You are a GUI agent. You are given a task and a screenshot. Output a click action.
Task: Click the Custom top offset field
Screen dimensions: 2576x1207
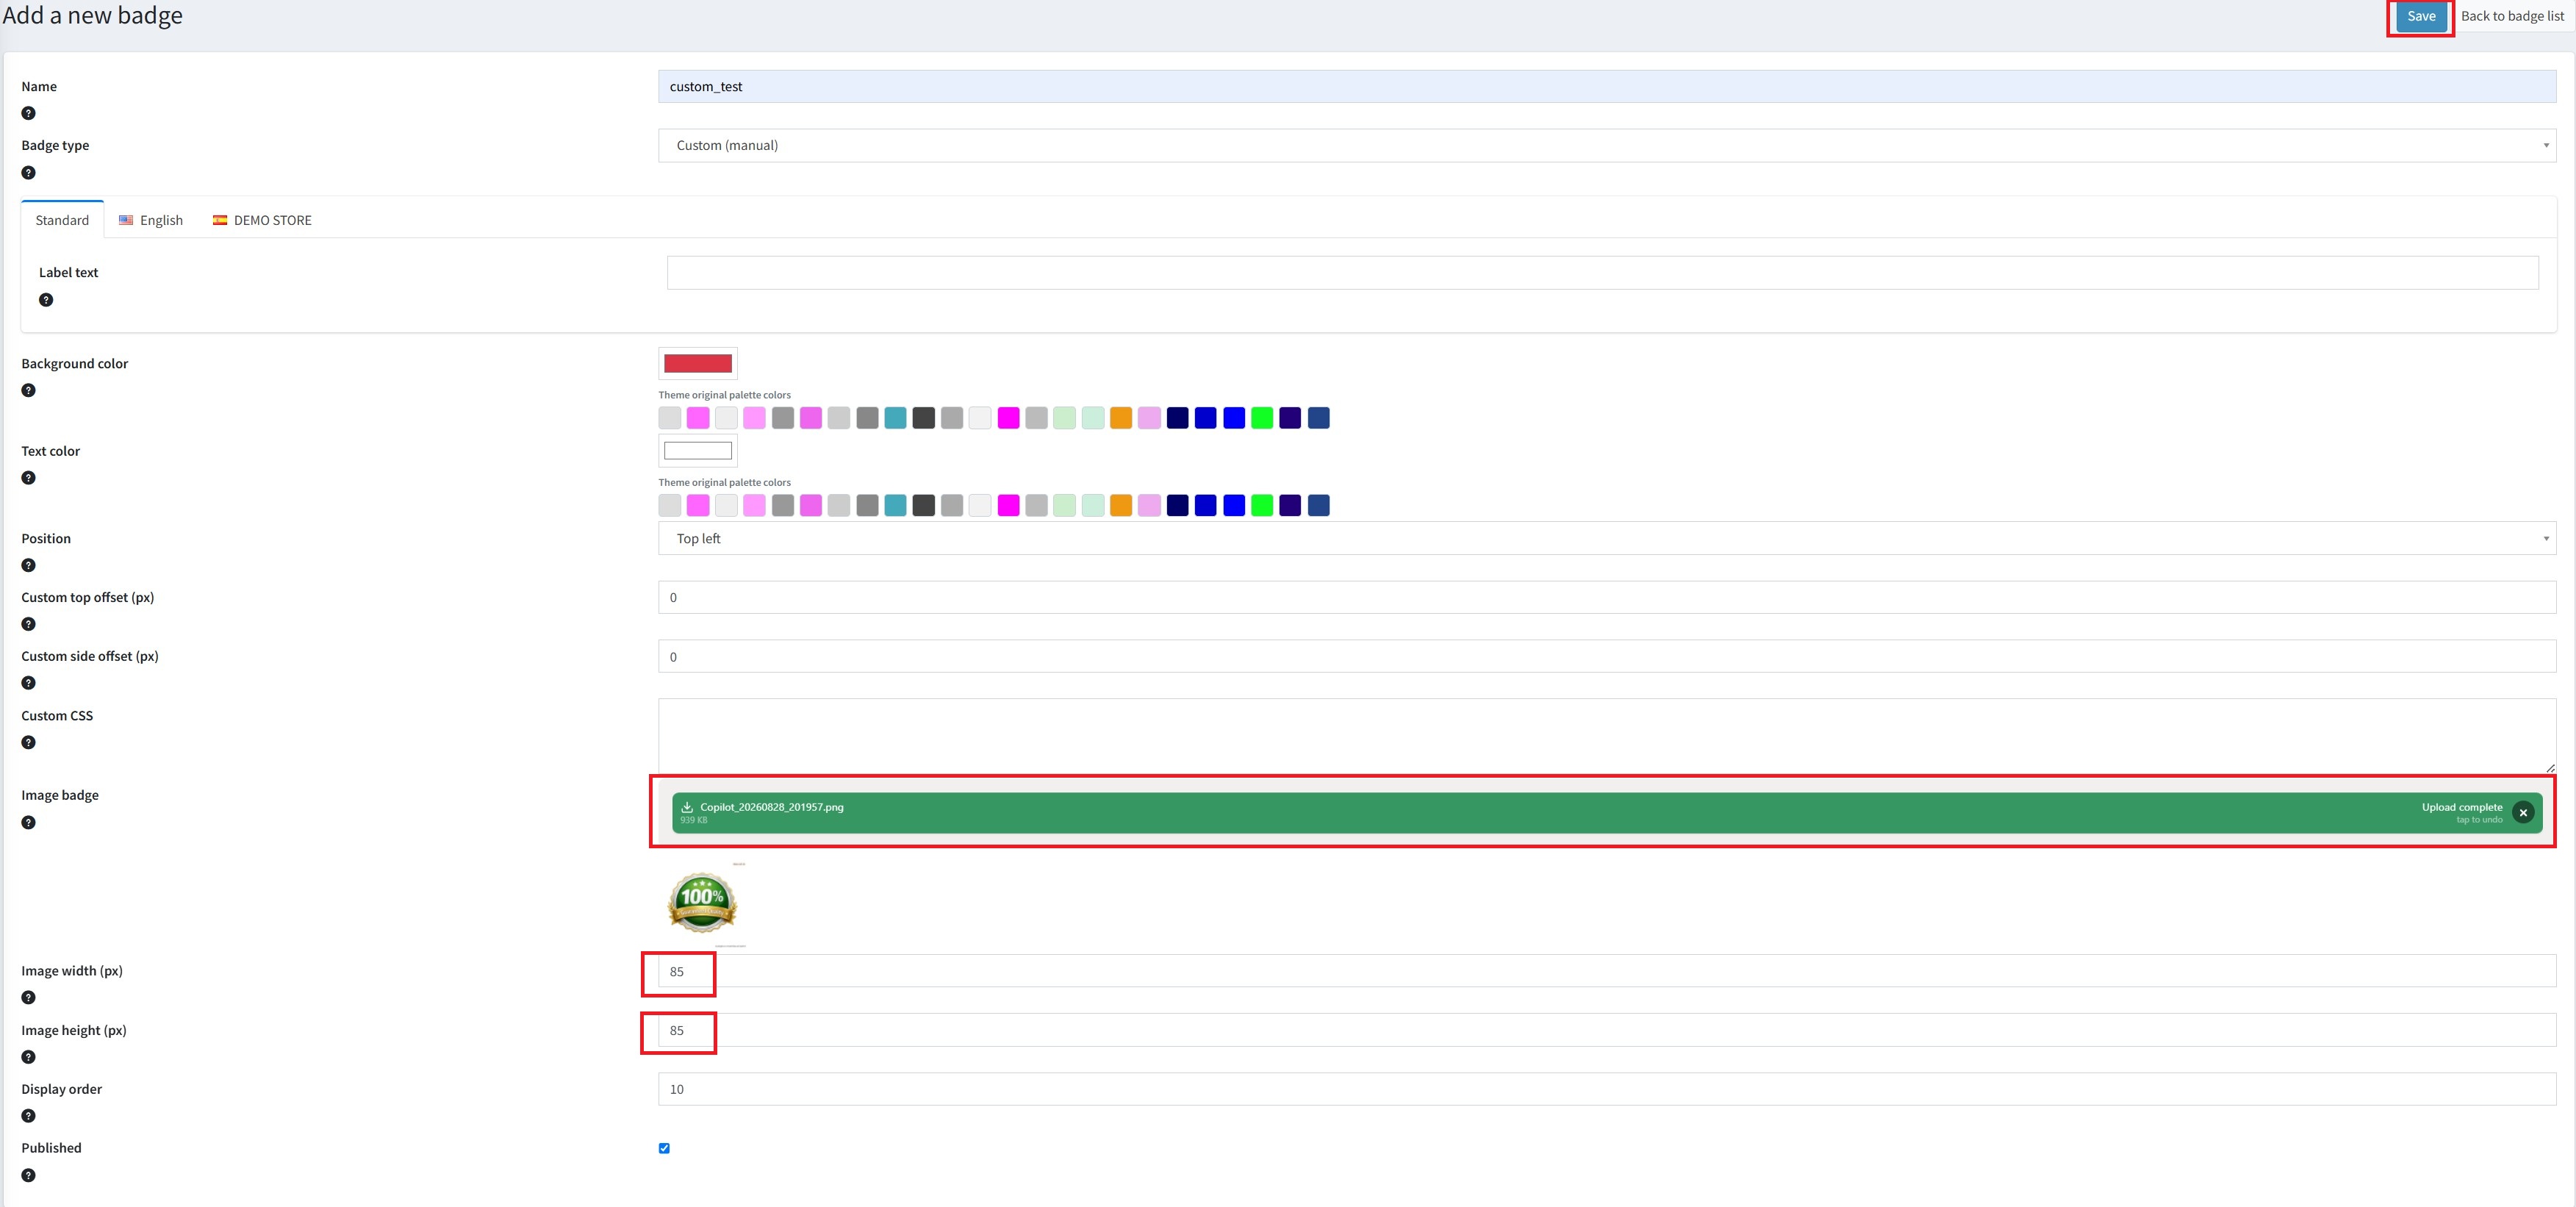click(x=1607, y=597)
